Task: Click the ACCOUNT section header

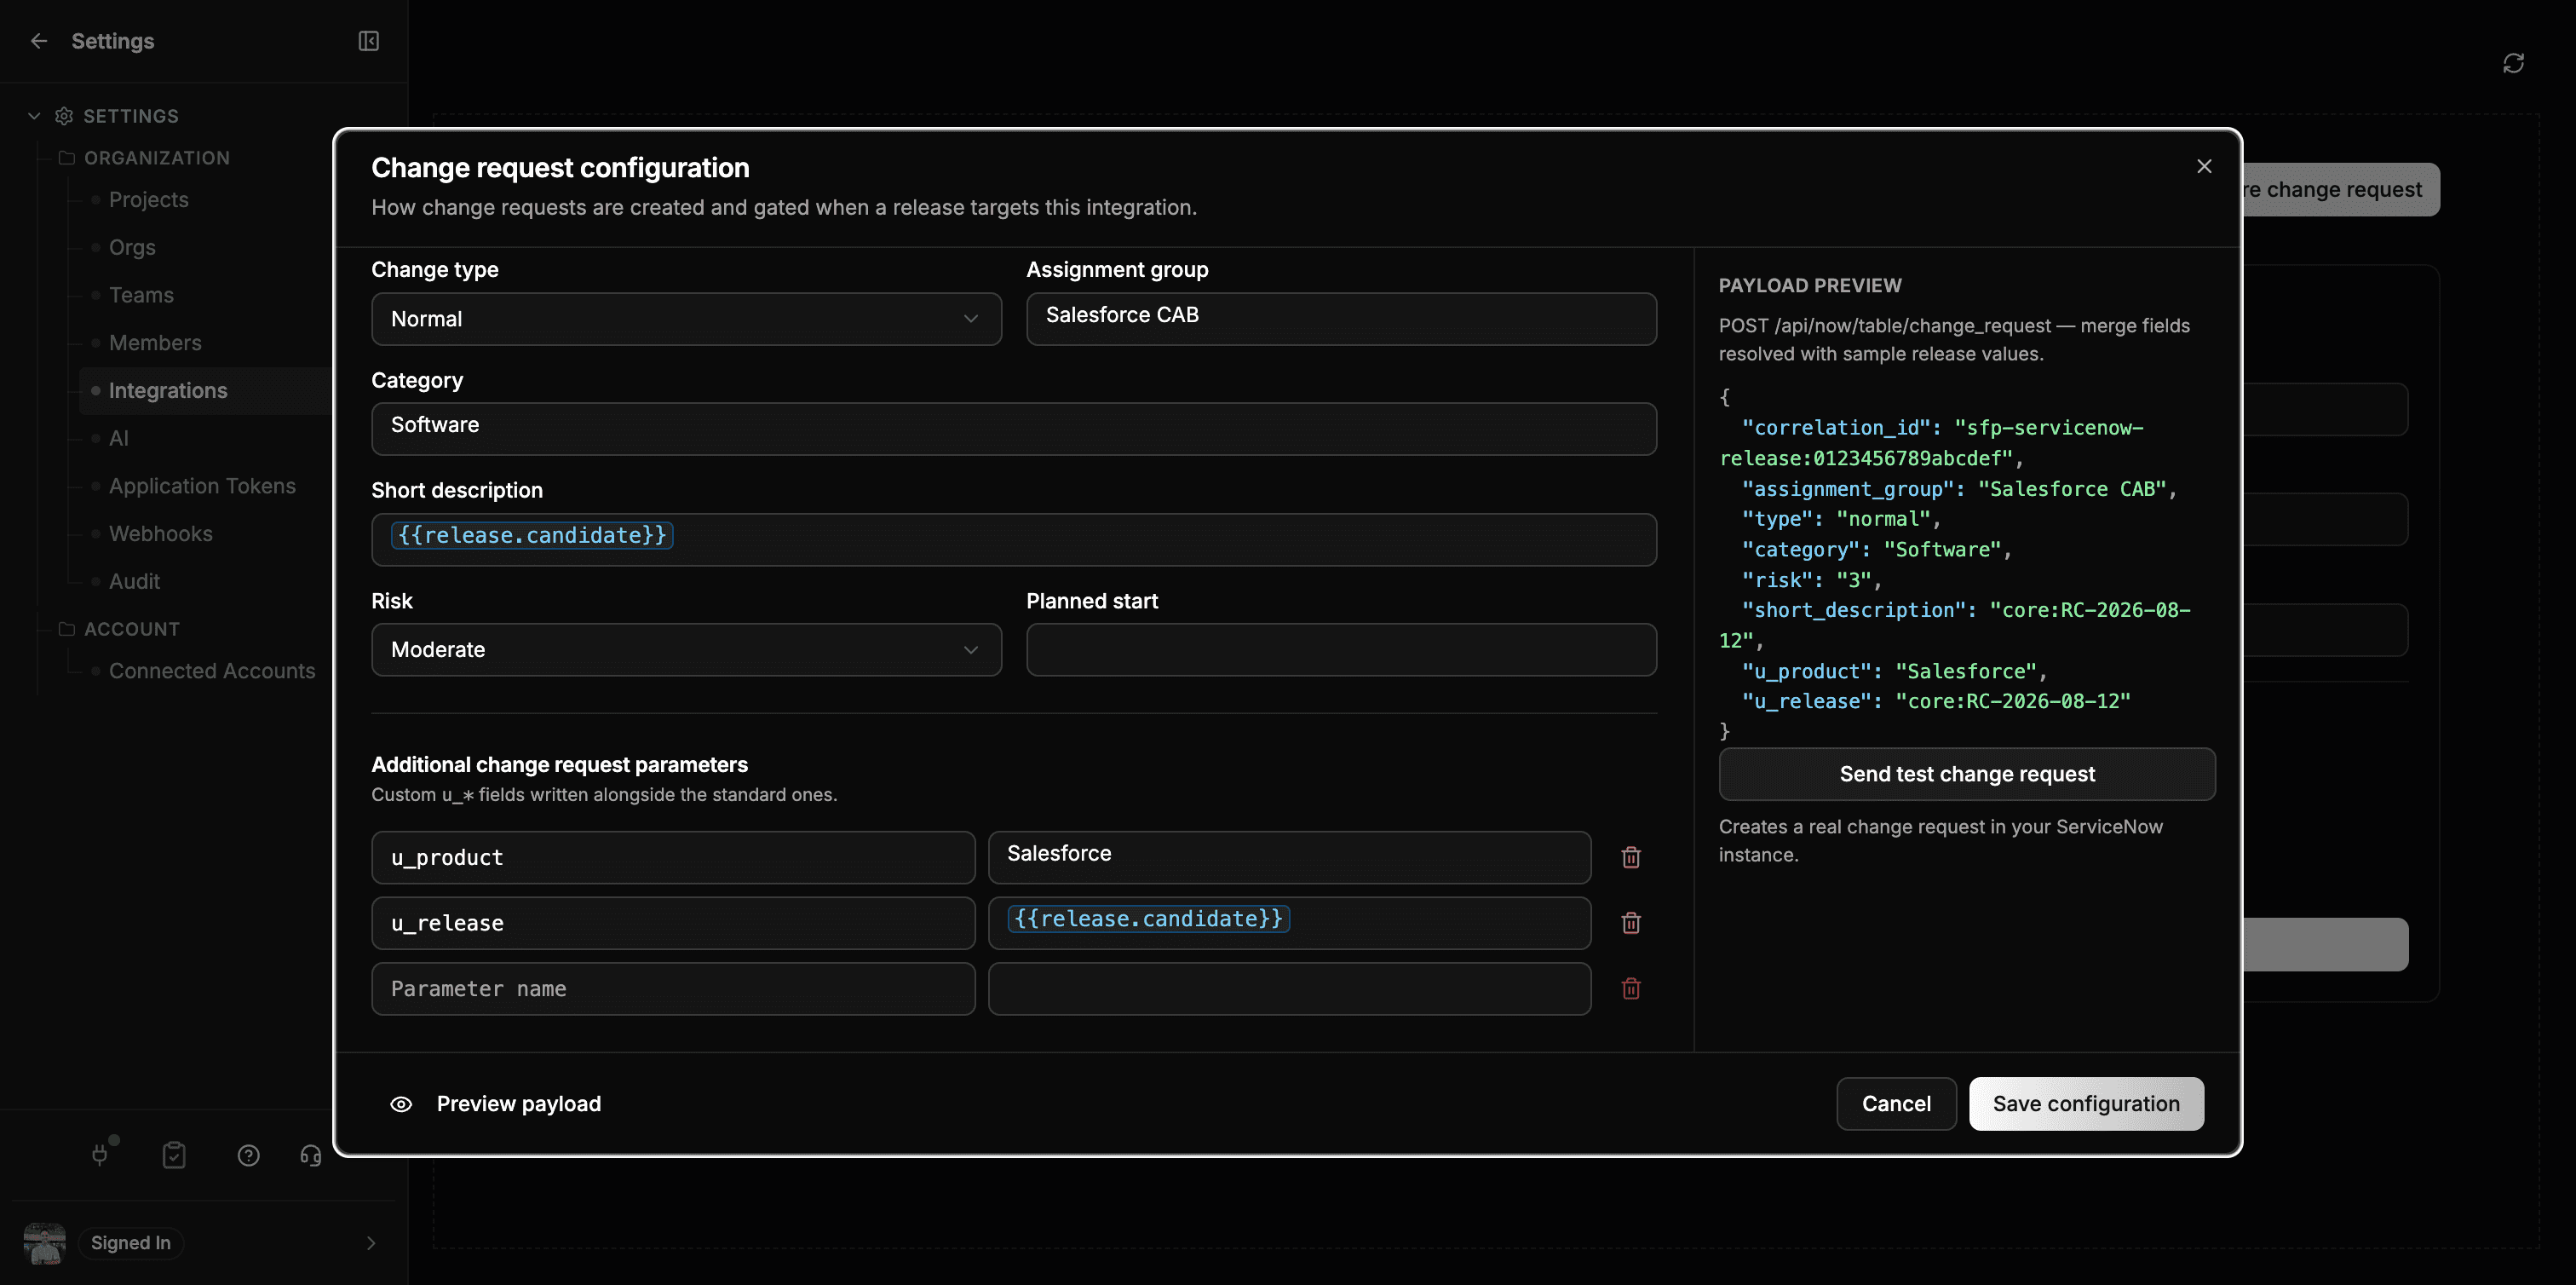Action: coord(132,629)
